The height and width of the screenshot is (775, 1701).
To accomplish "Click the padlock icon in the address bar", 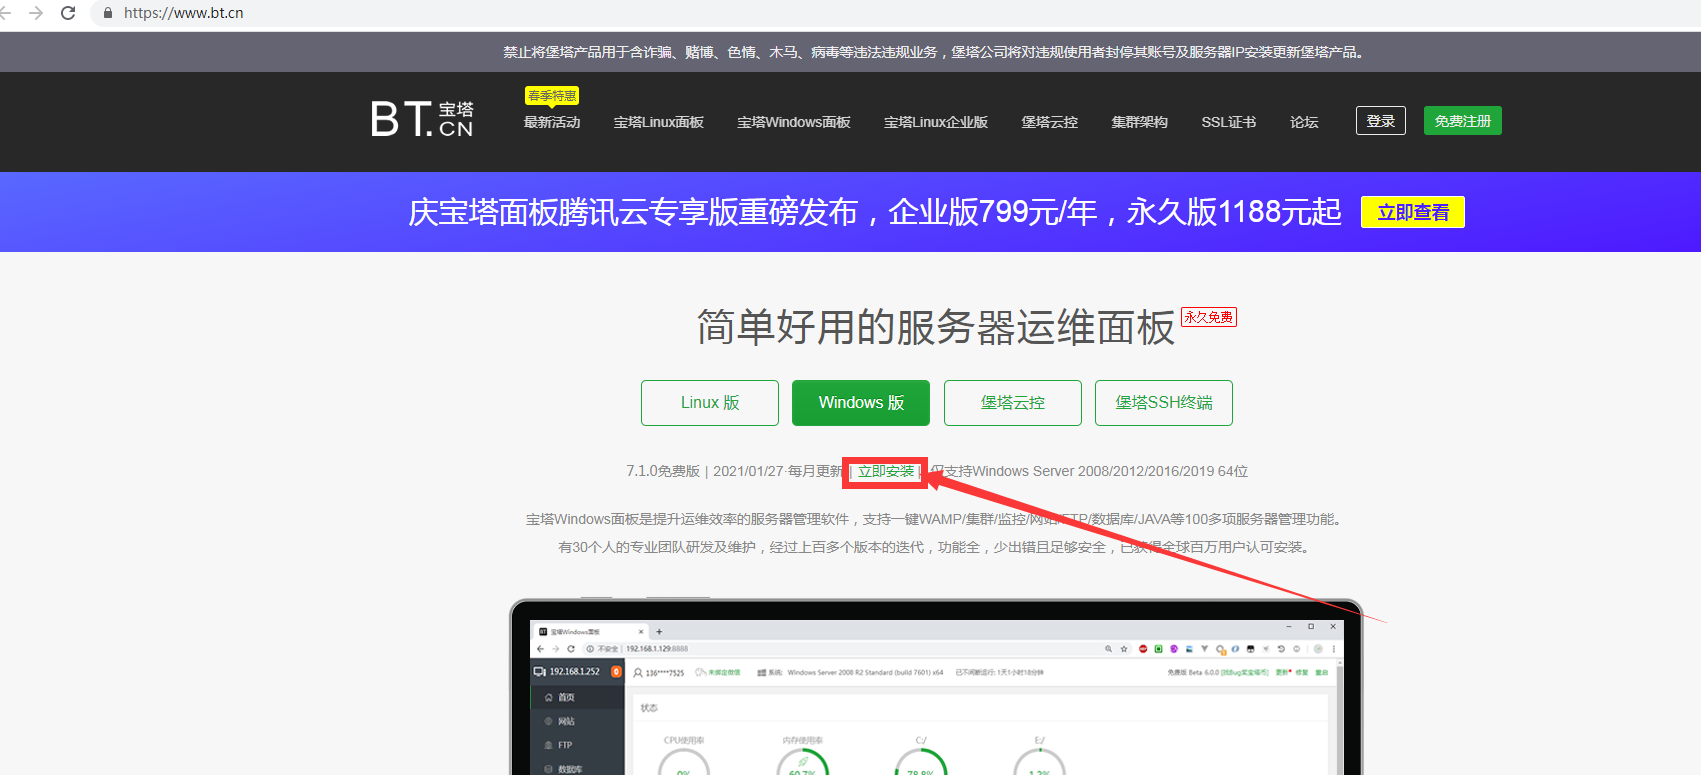I will coord(108,13).
